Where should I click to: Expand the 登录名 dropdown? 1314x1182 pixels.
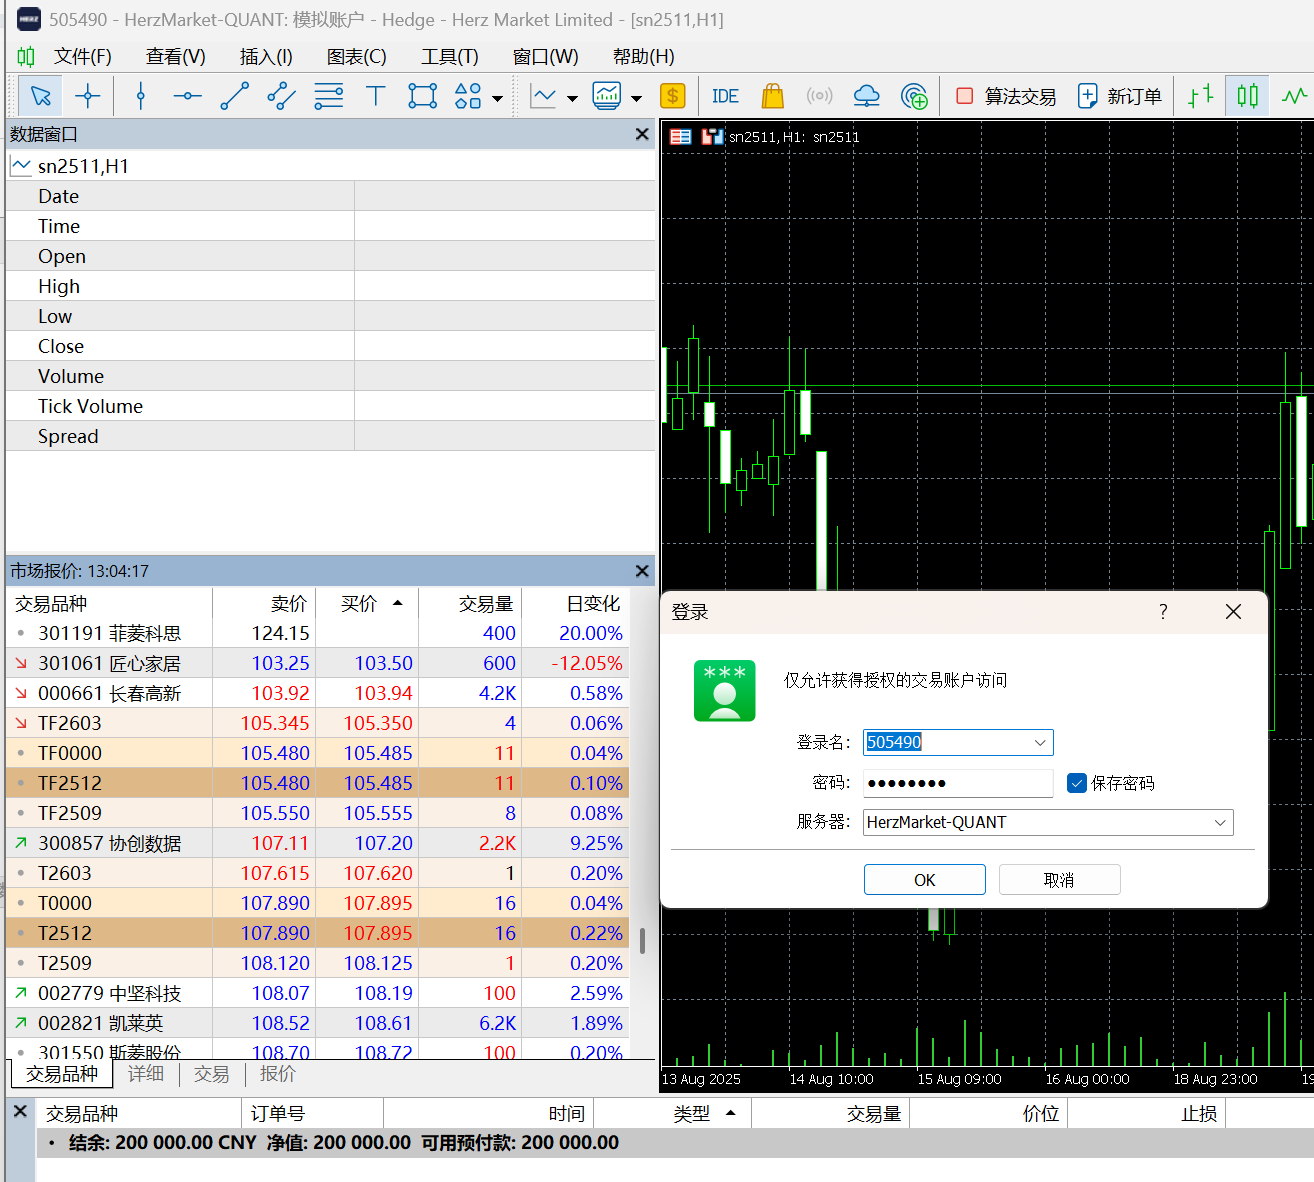[x=1040, y=742]
